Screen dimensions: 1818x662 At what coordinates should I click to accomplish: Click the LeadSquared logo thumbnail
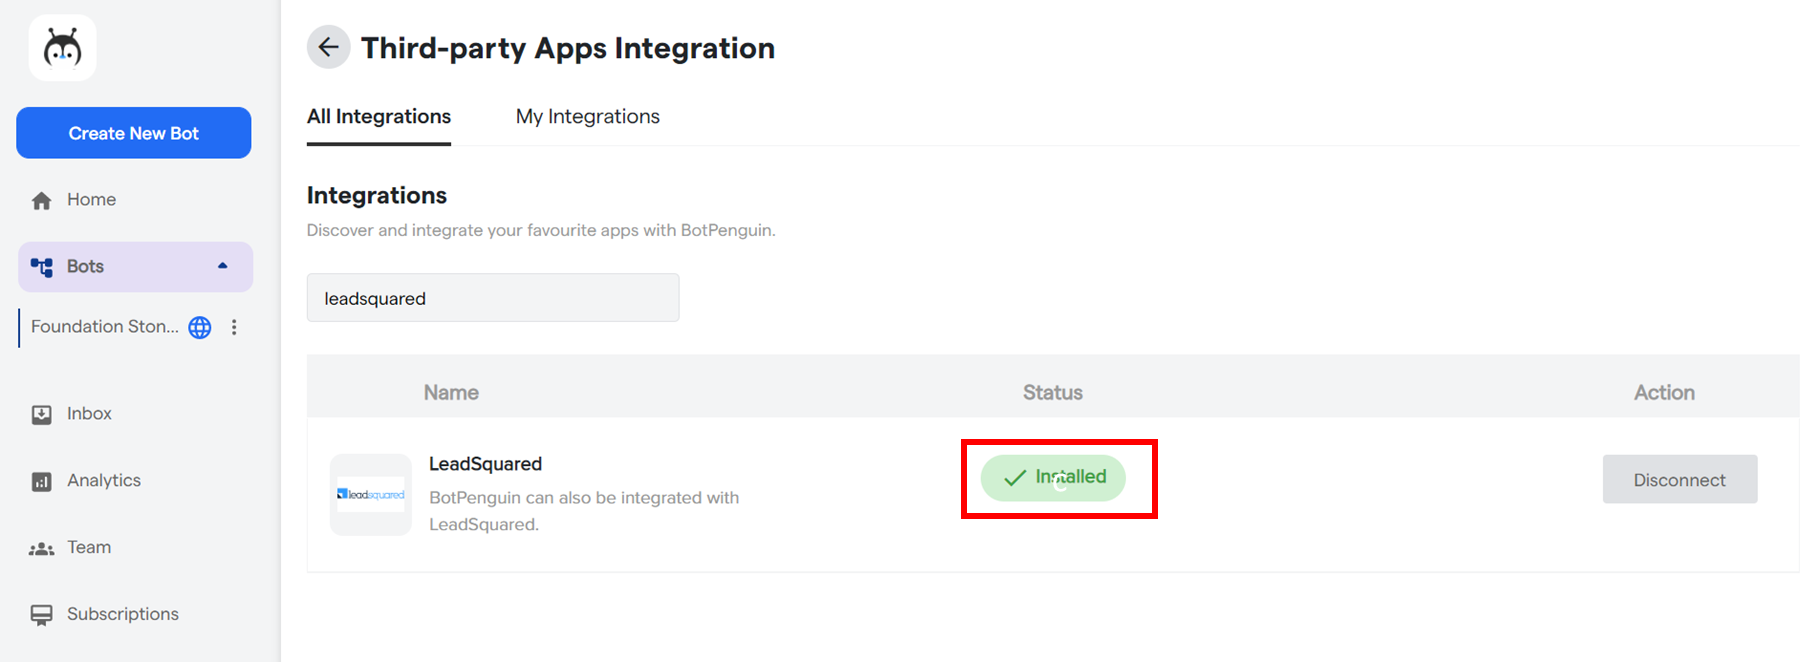click(371, 495)
